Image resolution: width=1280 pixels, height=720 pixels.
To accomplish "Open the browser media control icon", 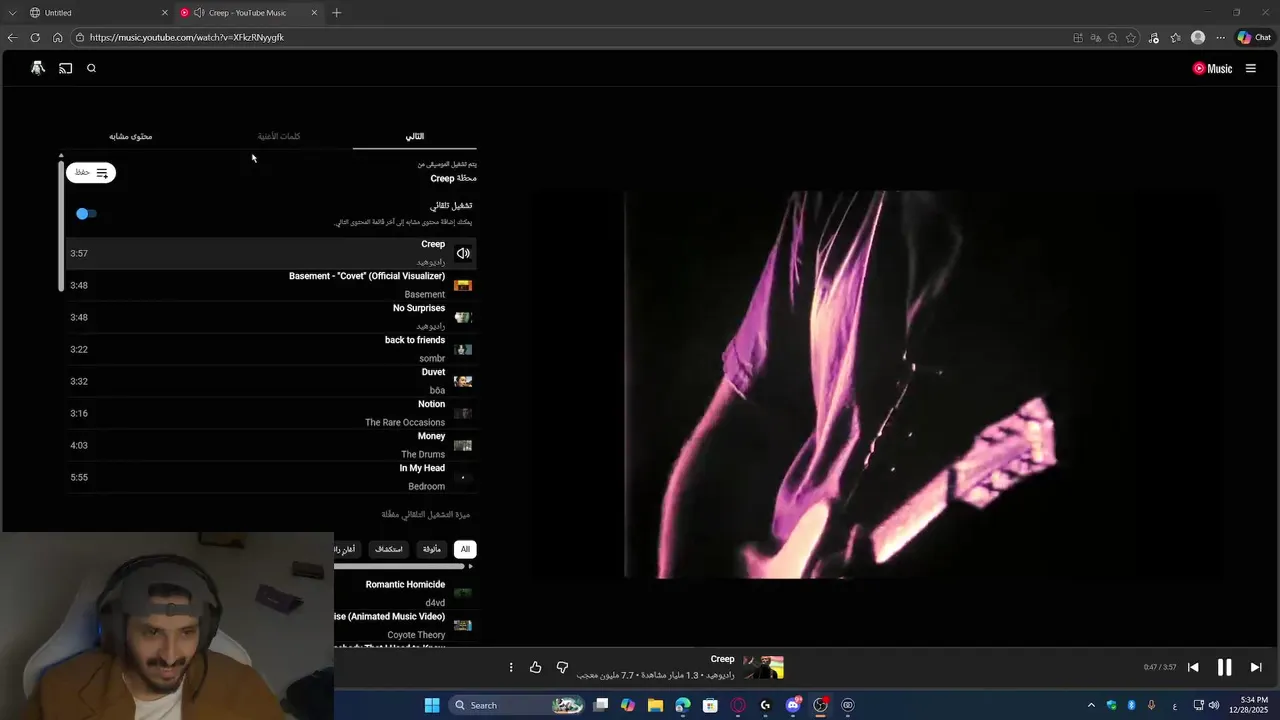I will (x=1154, y=37).
